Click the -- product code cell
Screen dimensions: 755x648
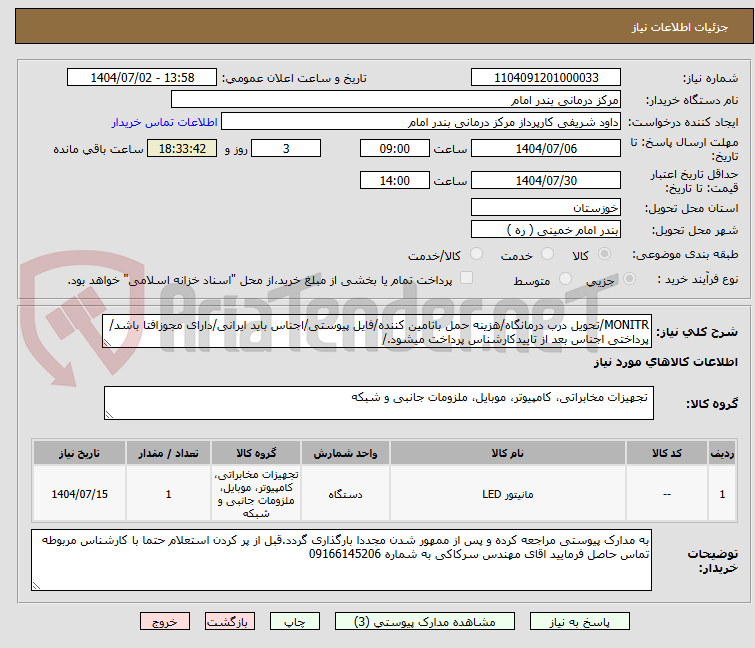[x=667, y=494]
